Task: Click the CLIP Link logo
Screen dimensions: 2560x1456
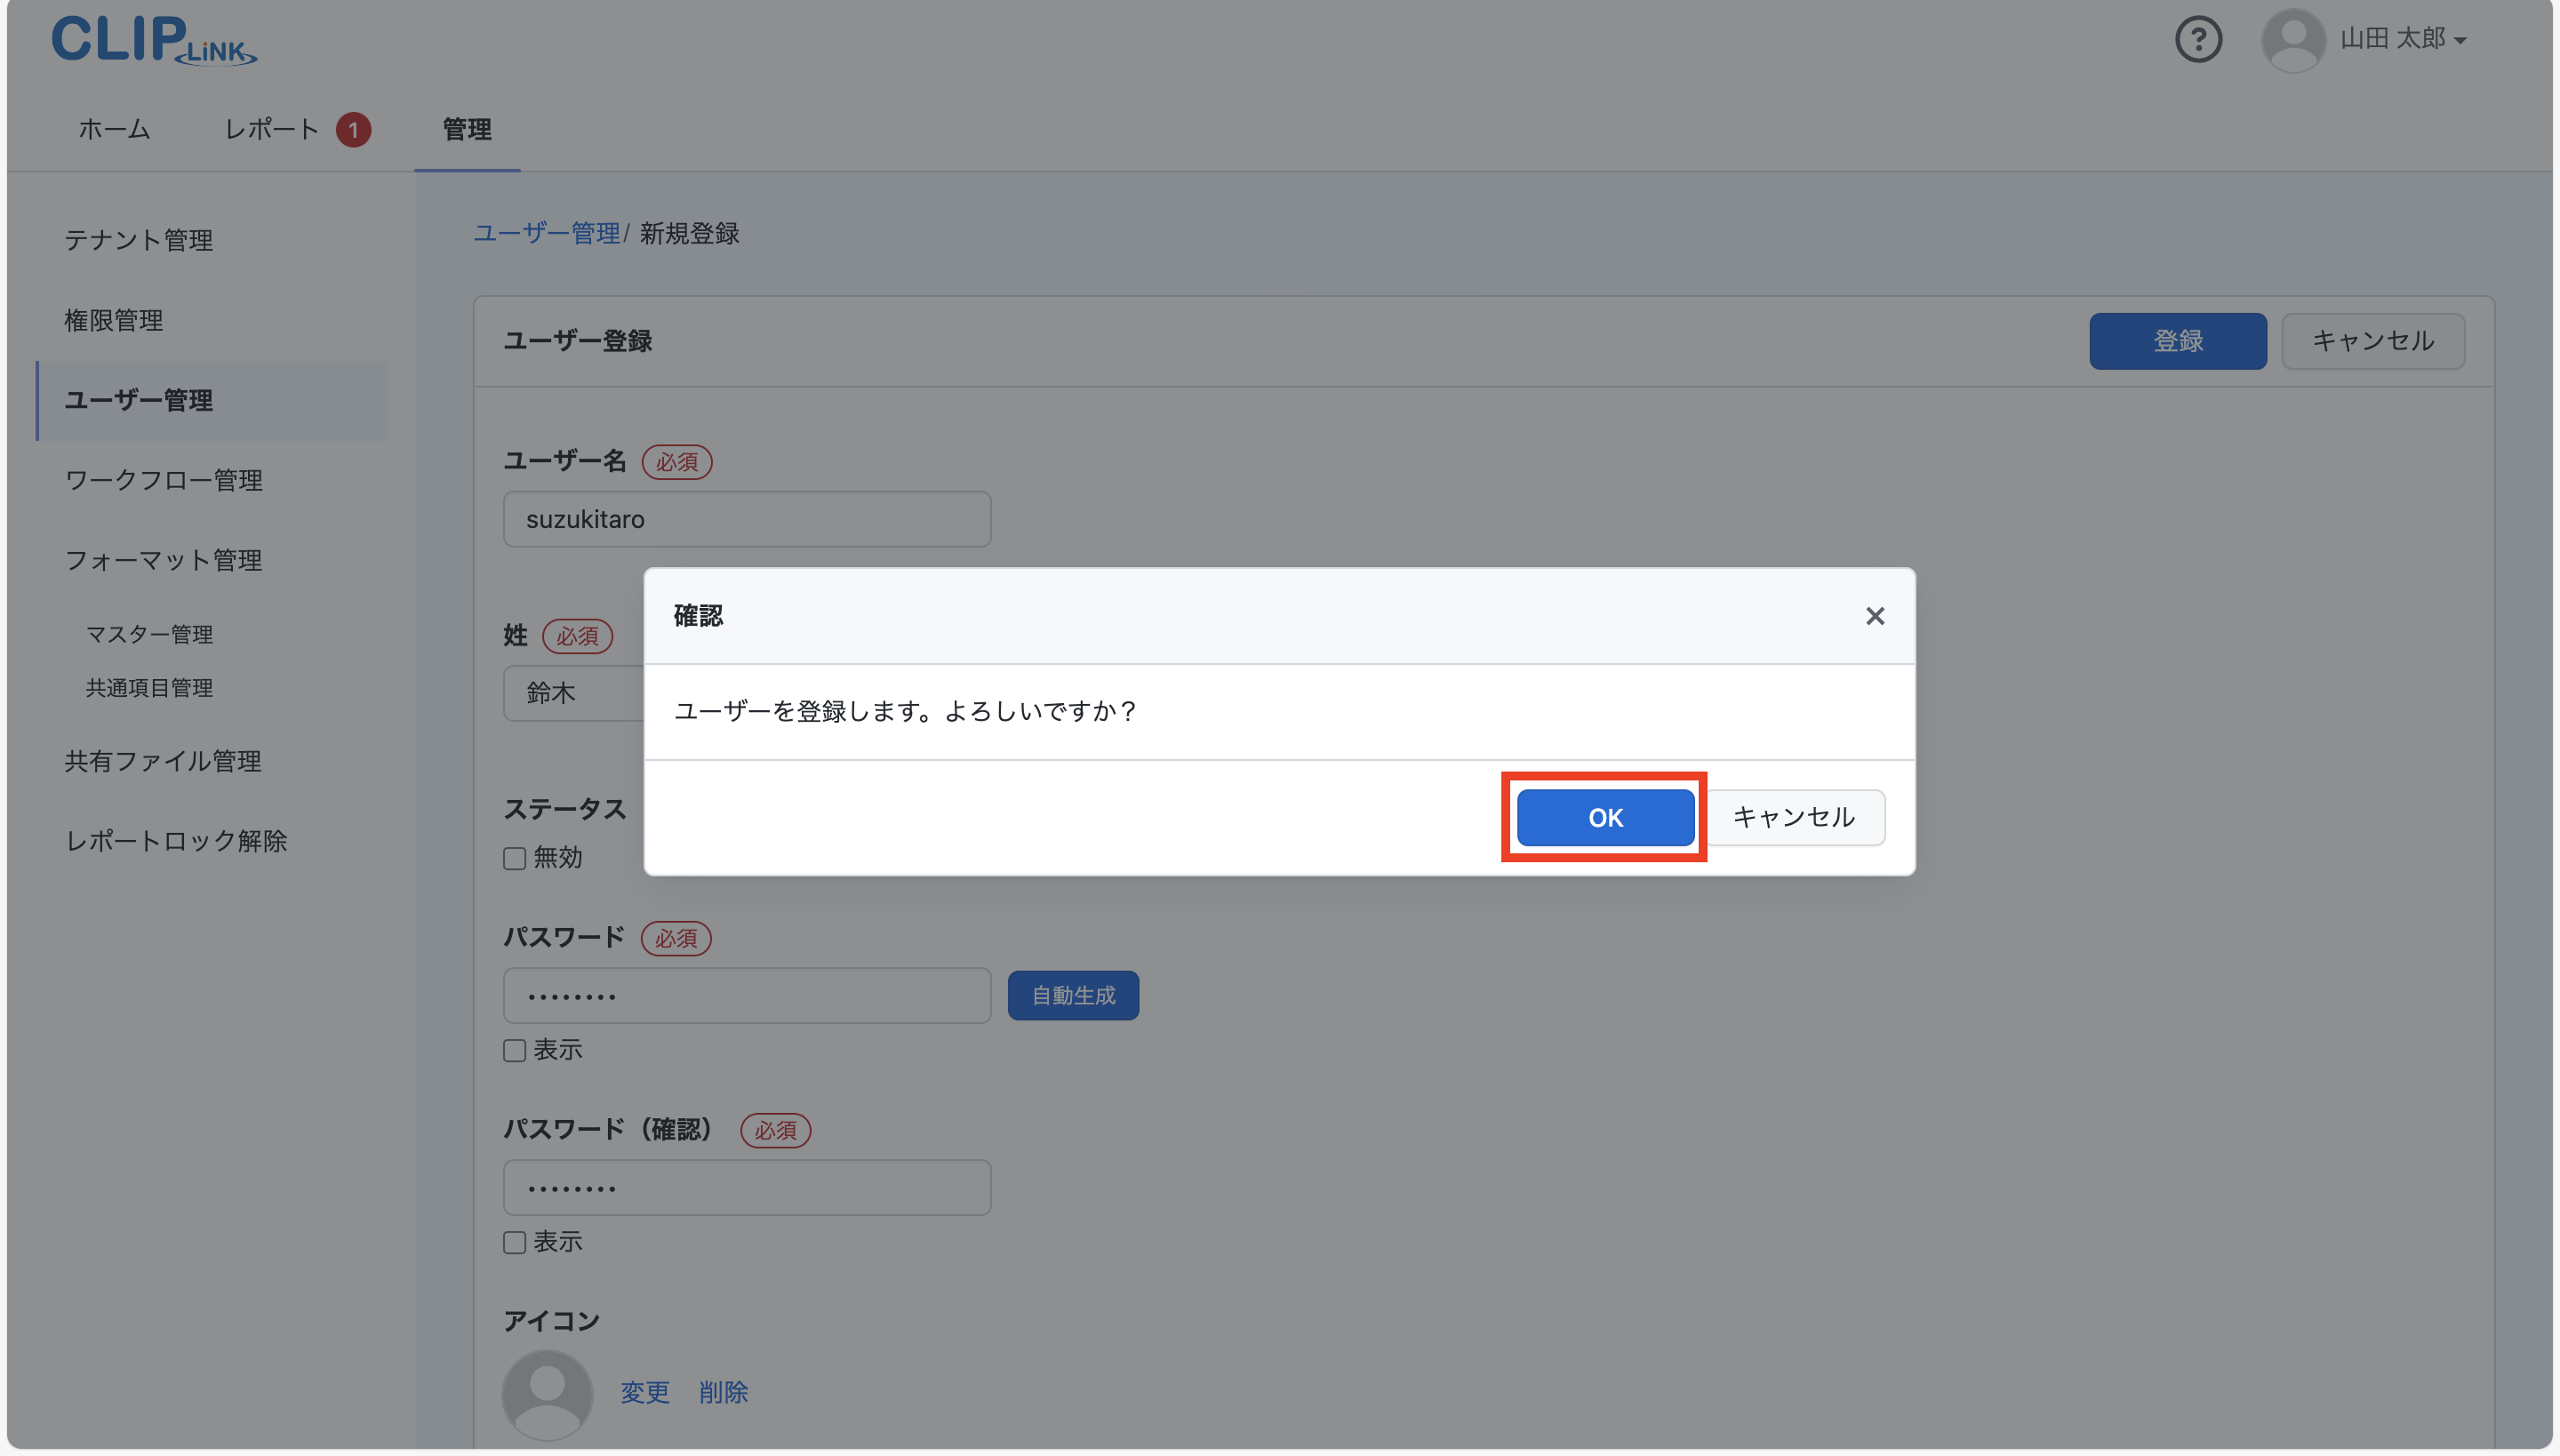Action: tap(152, 40)
